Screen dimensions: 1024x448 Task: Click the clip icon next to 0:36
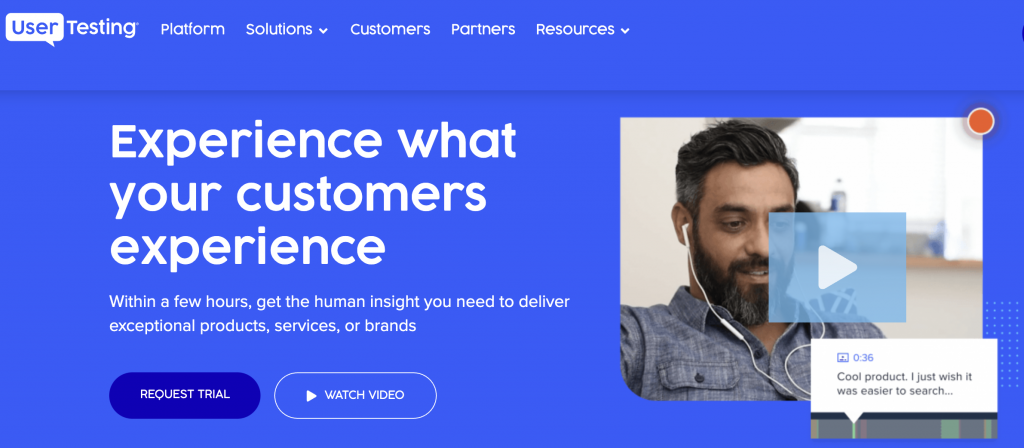point(842,358)
